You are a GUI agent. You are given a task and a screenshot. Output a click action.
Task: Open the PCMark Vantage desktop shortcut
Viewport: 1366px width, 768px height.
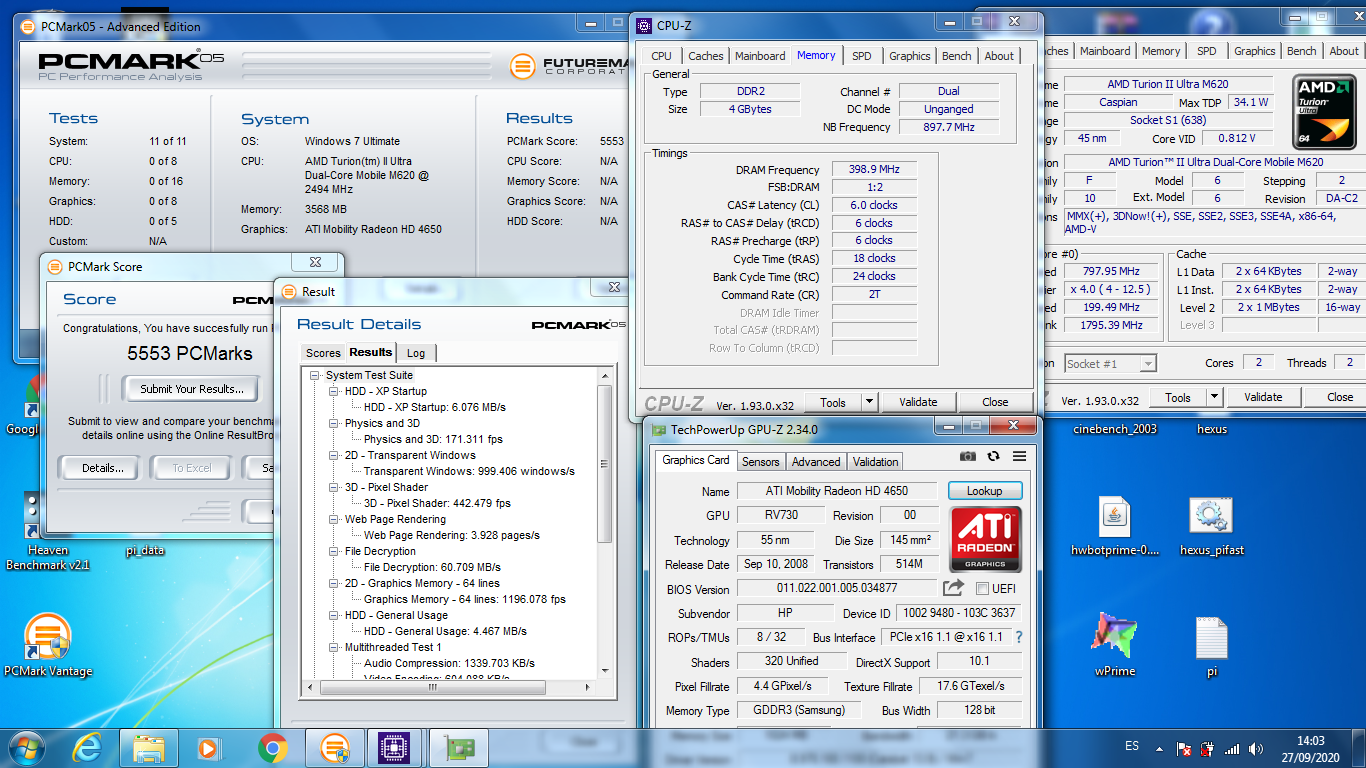coord(47,647)
